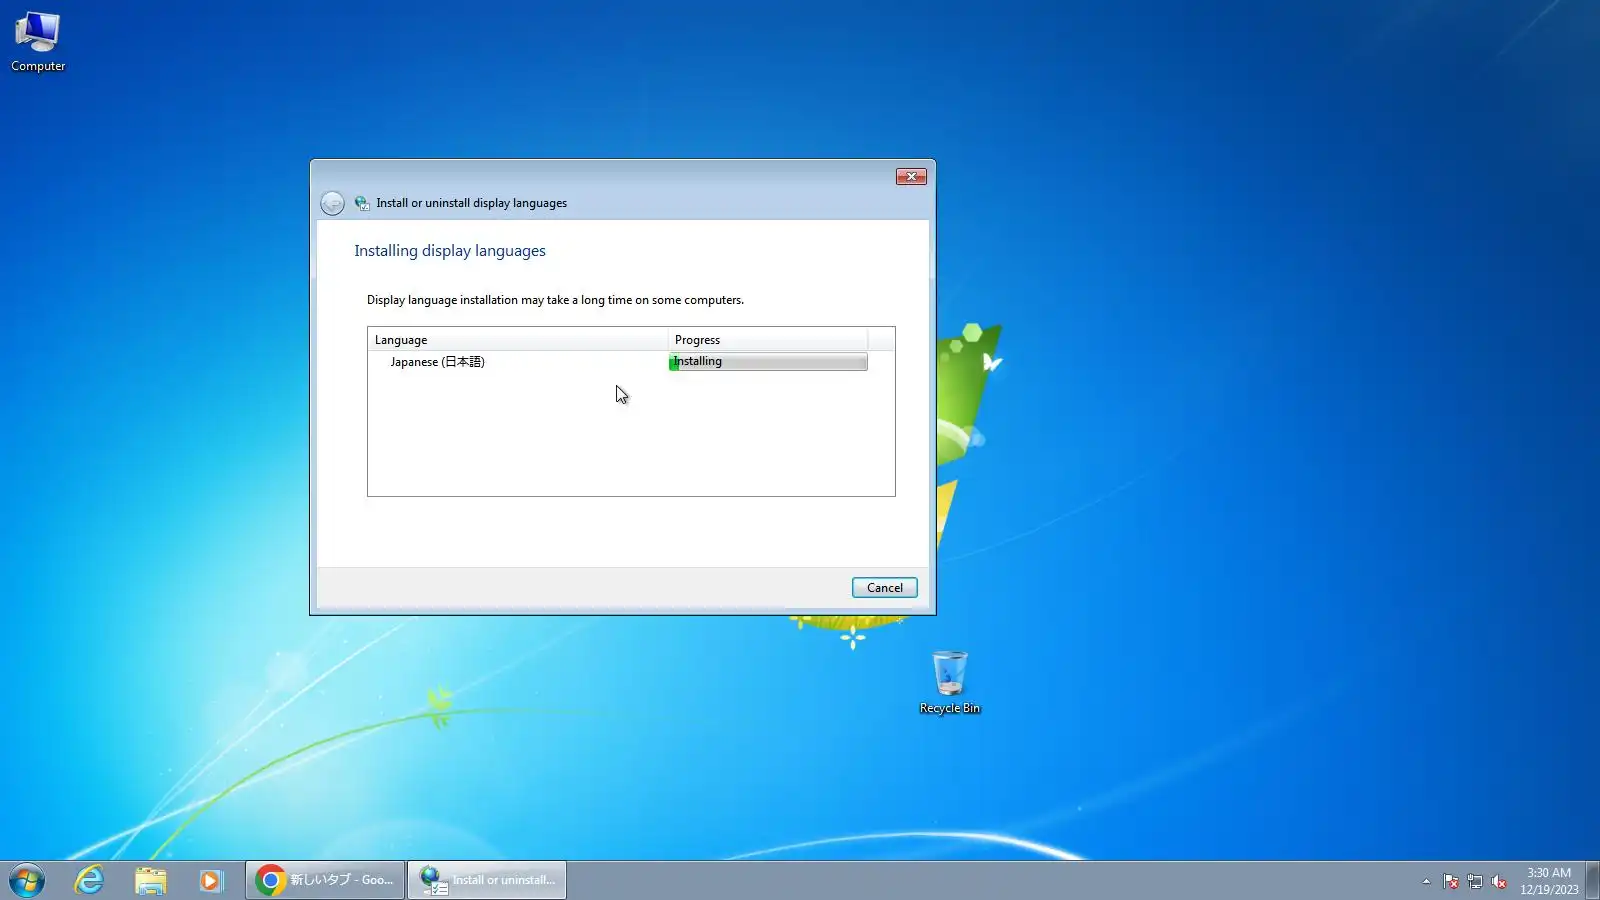Switch to the Google Chrome taskbar window

pyautogui.click(x=325, y=880)
